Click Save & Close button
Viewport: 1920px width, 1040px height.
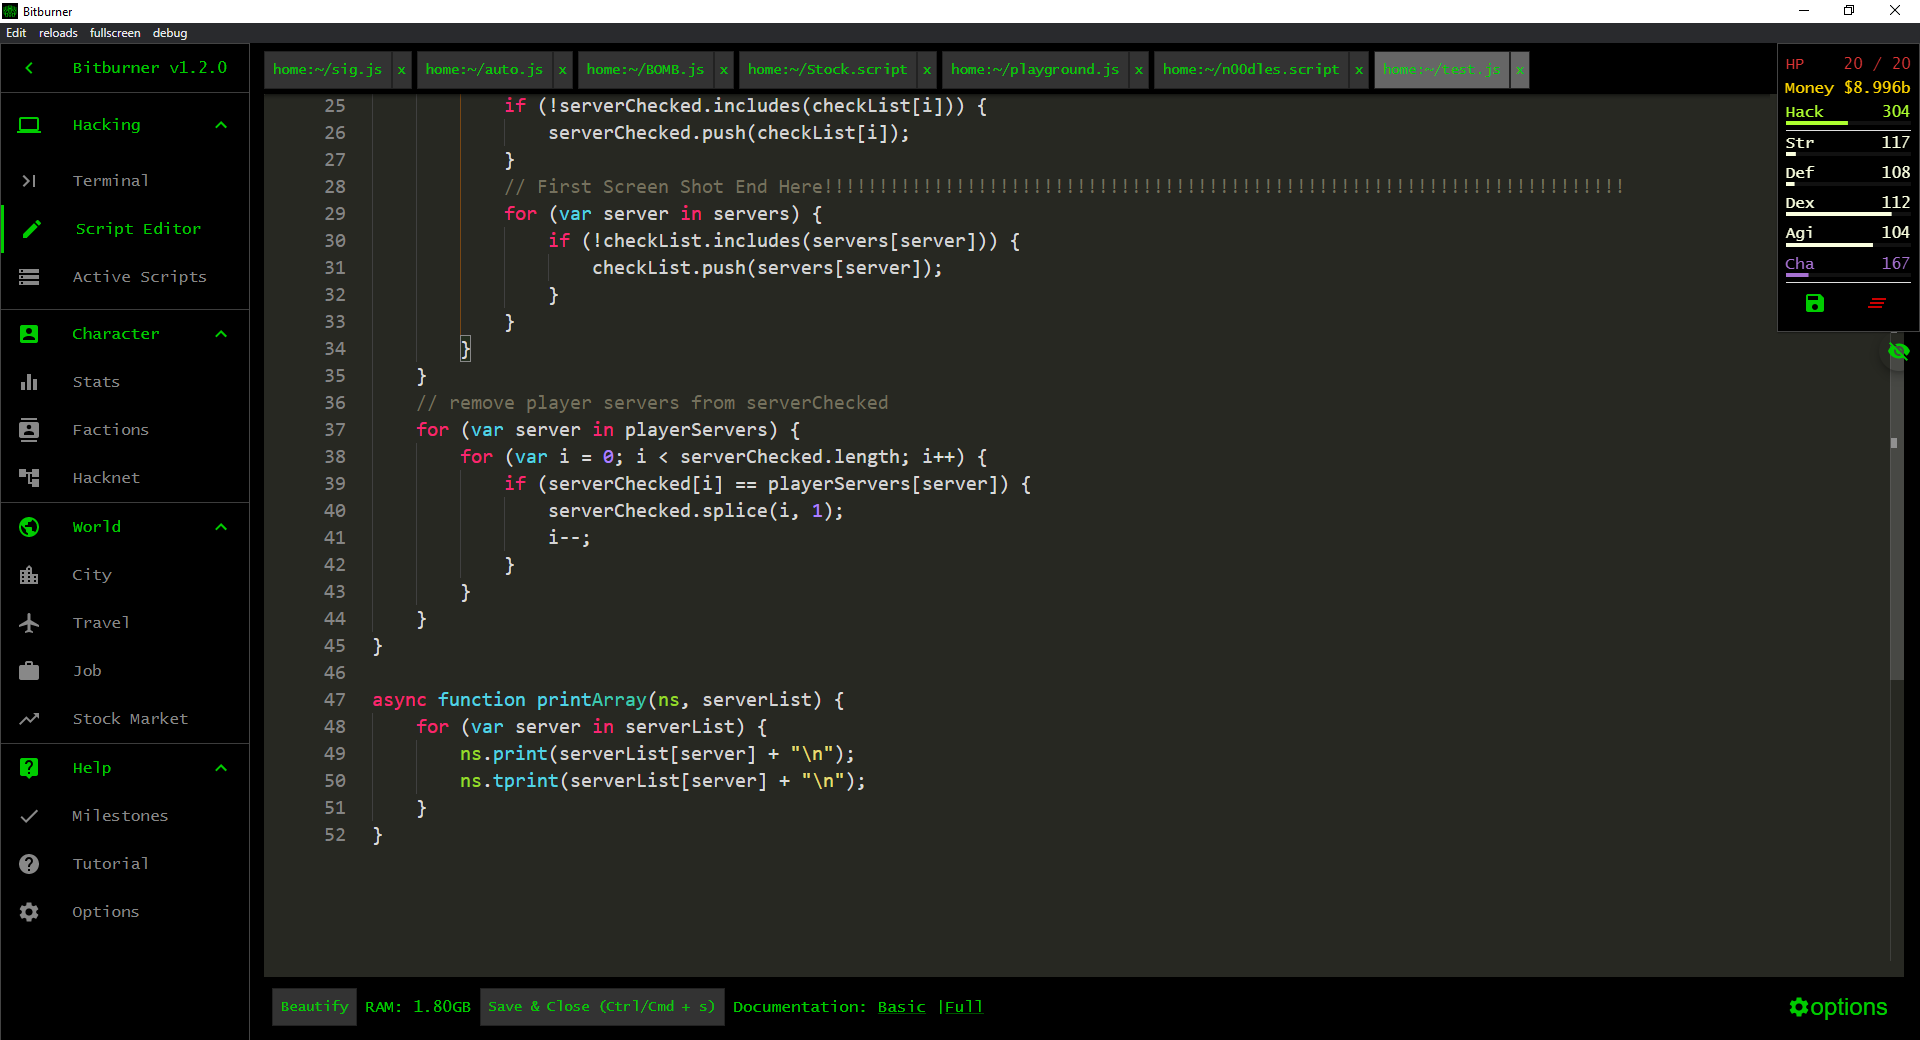(x=601, y=1007)
